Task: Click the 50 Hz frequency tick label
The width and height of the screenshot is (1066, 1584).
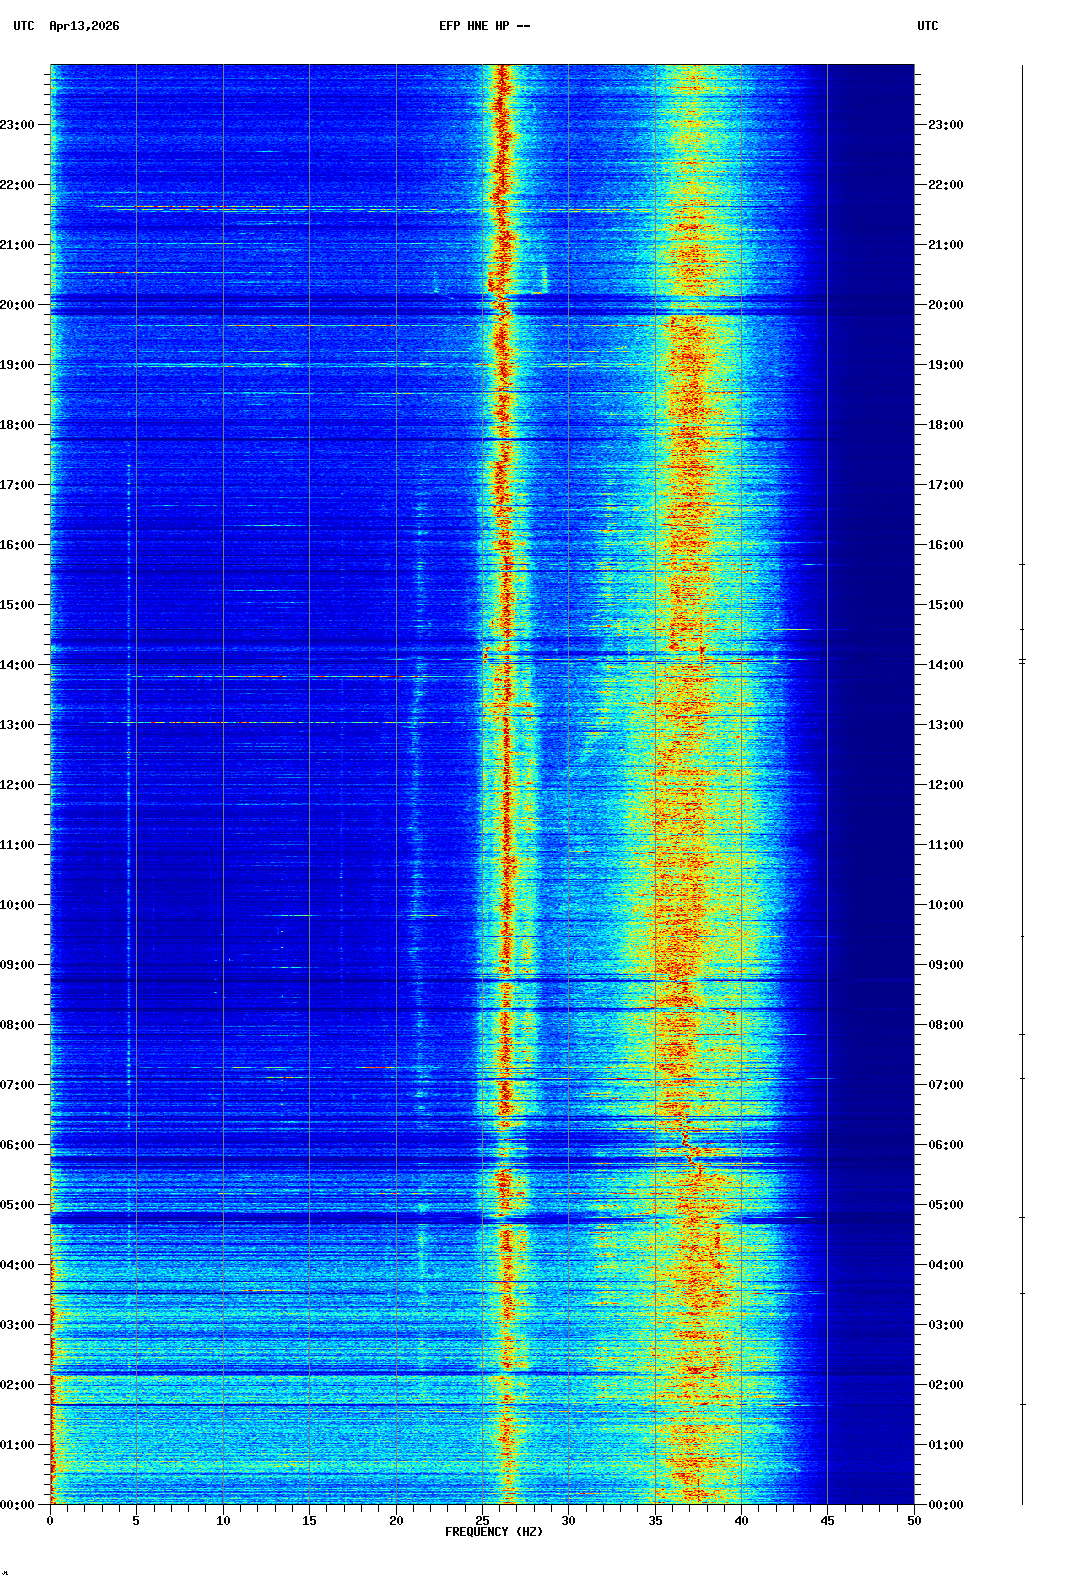Action: (914, 1521)
